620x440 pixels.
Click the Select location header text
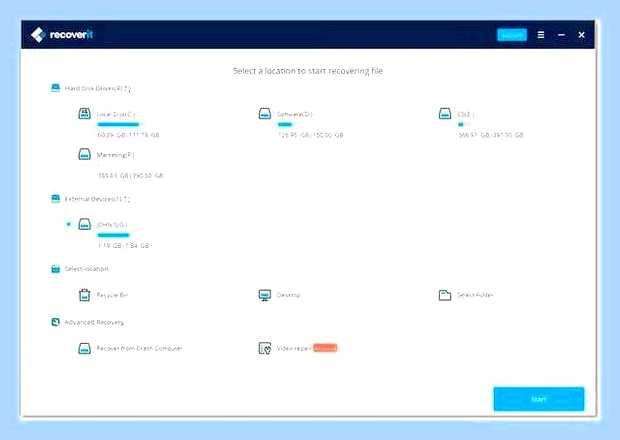pos(87,269)
